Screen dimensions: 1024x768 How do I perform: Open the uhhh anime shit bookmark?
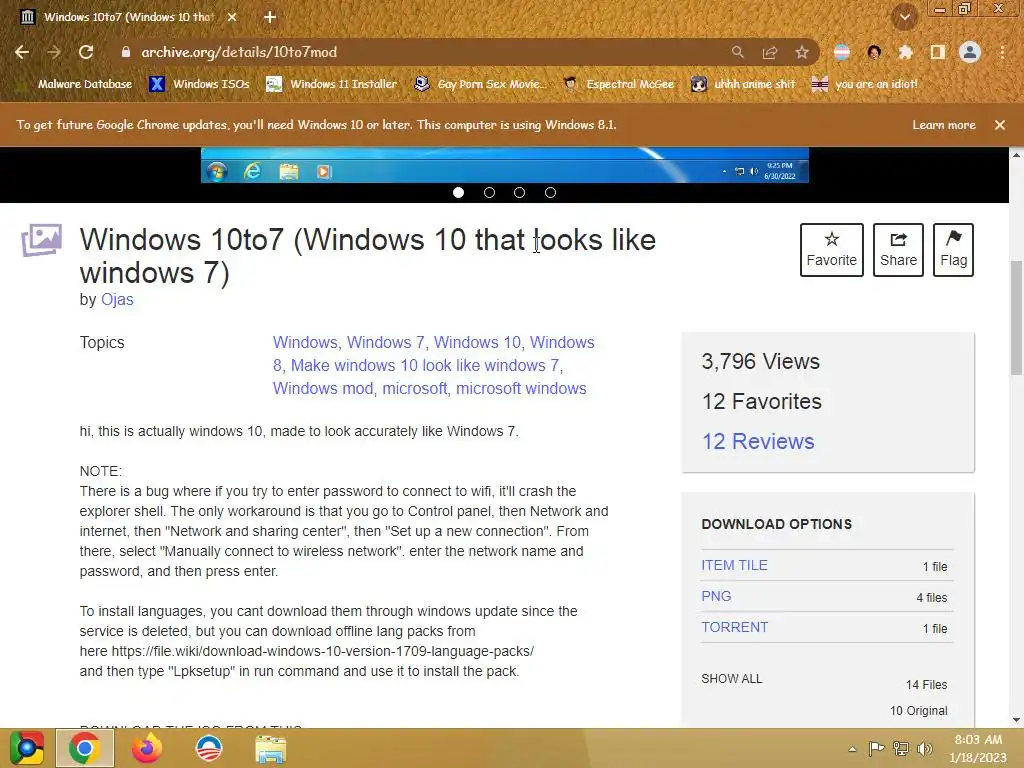744,84
